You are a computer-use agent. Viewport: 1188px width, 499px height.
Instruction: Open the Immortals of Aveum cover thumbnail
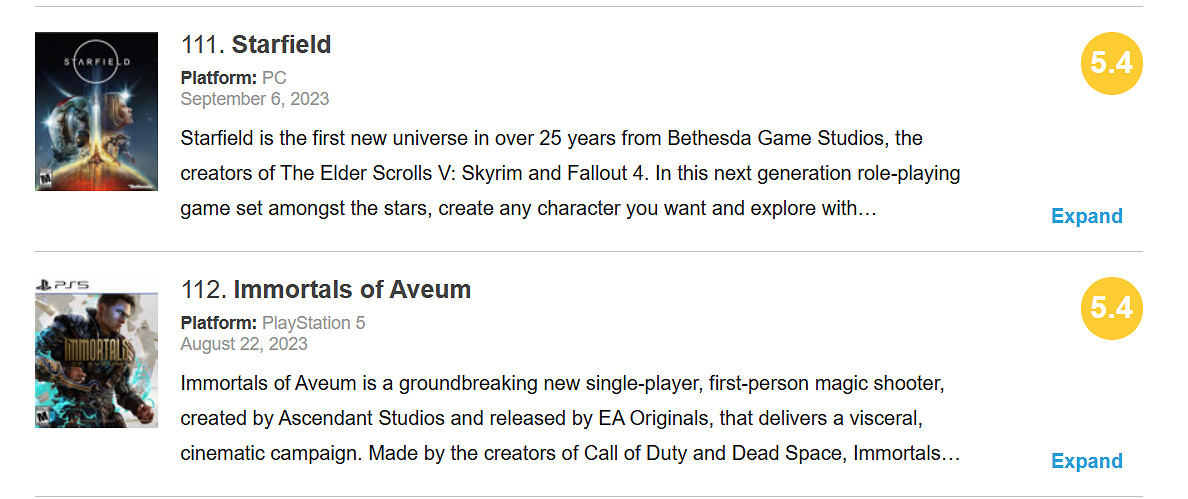click(96, 355)
